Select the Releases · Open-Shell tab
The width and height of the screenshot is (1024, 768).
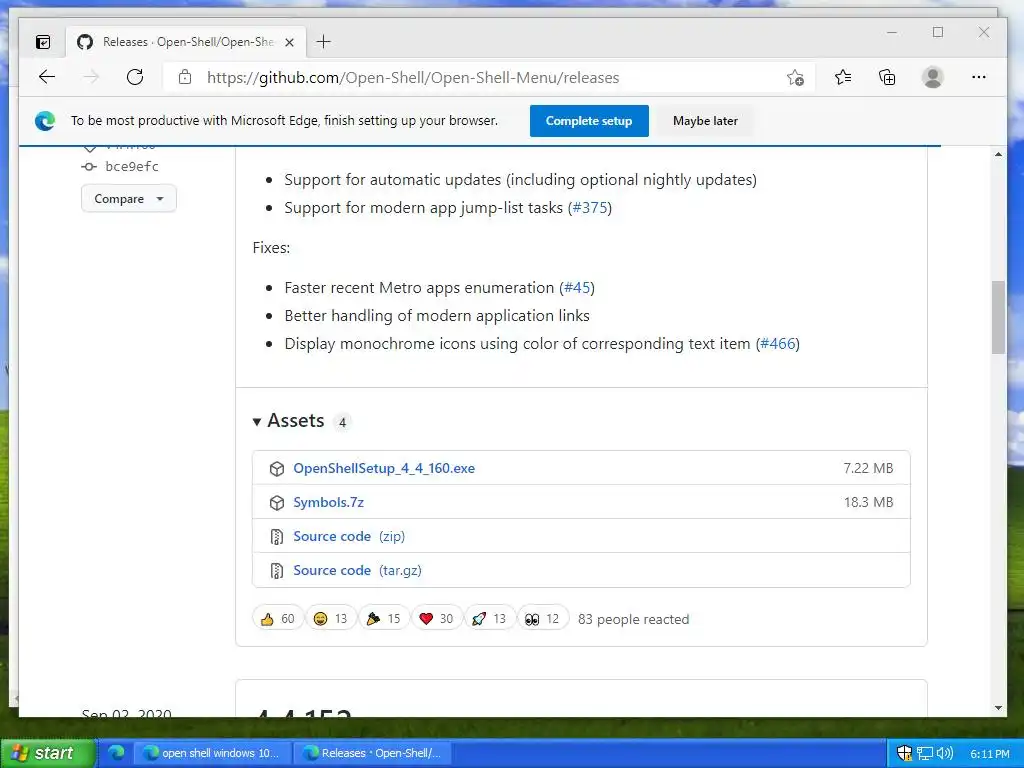186,42
